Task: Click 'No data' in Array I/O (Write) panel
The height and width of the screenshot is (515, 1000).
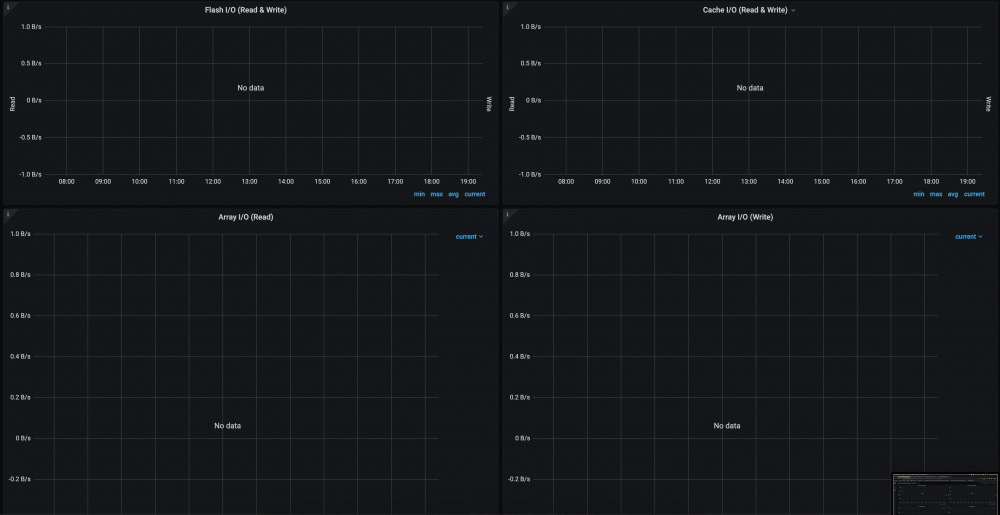Action: (727, 426)
